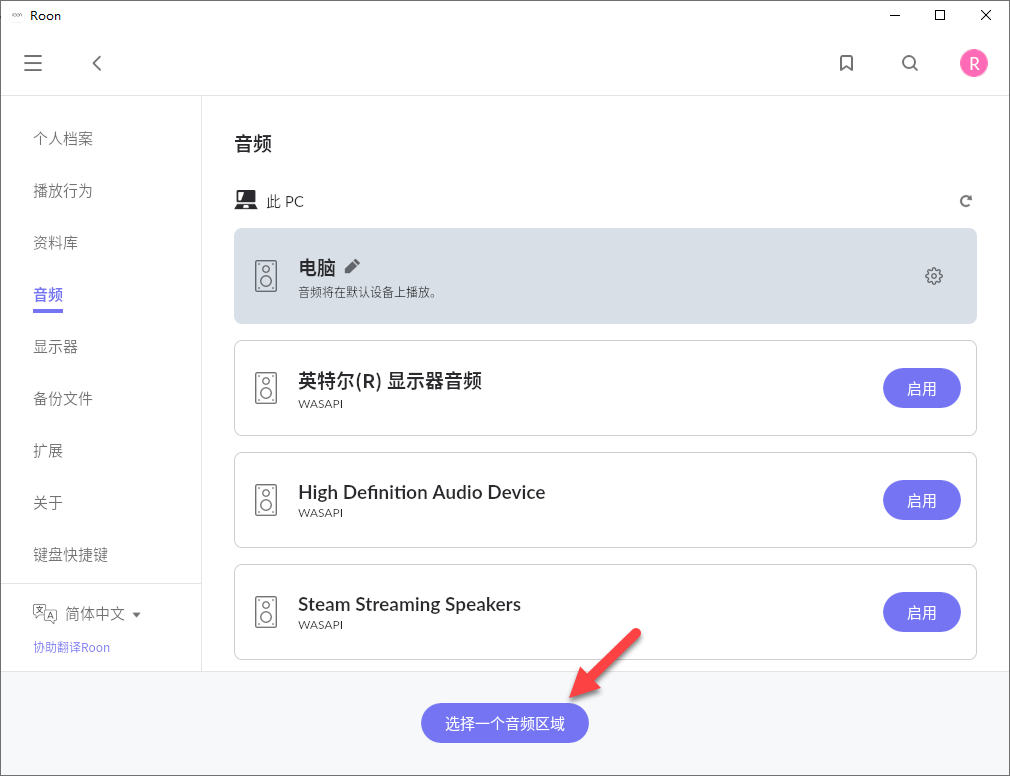This screenshot has width=1010, height=776.
Task: Click 选择一个音频区域 button
Action: [505, 723]
